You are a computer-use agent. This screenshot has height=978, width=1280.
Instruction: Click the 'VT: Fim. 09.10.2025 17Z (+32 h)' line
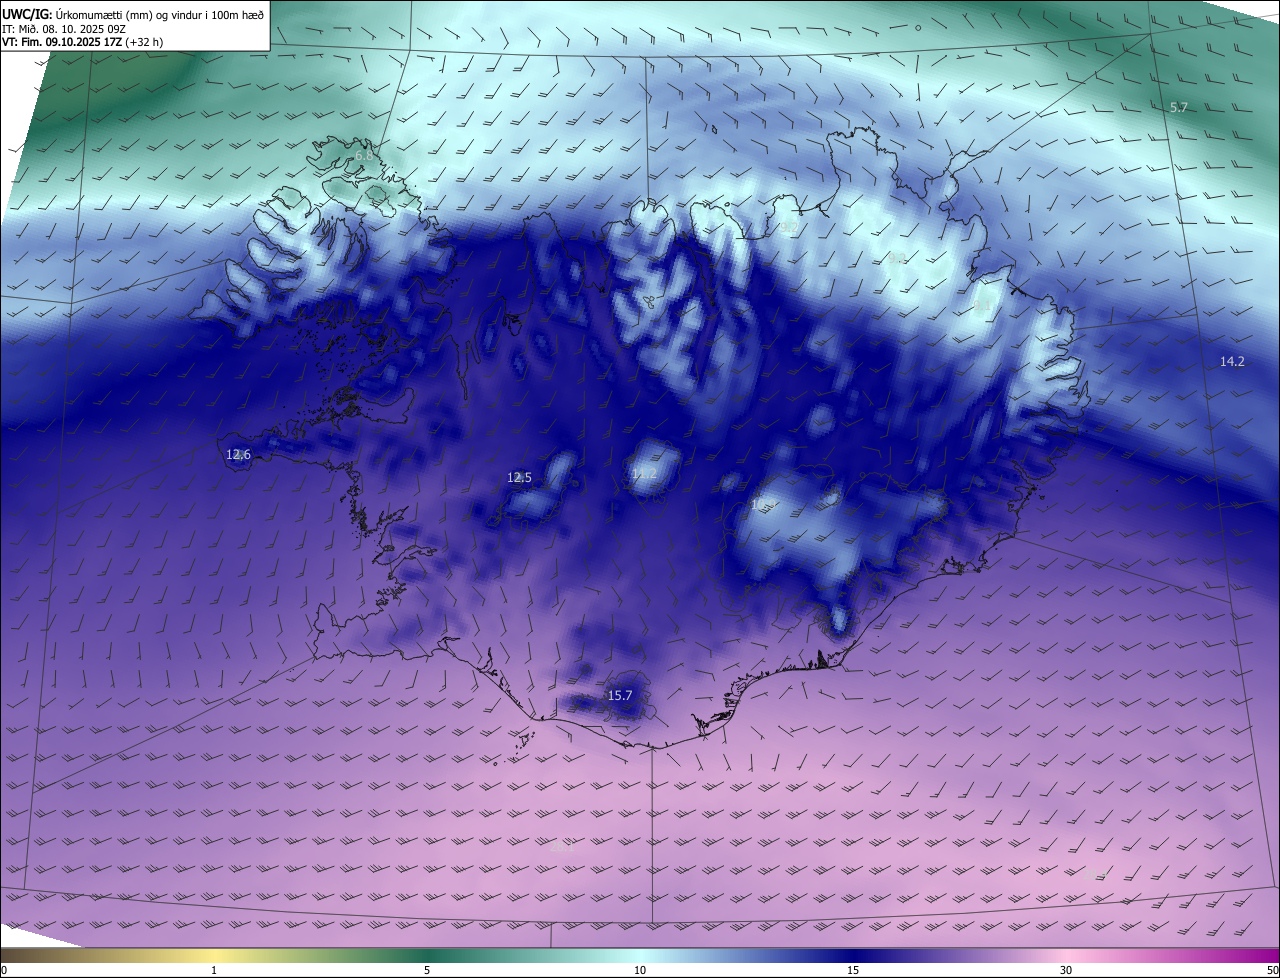[x=83, y=42]
